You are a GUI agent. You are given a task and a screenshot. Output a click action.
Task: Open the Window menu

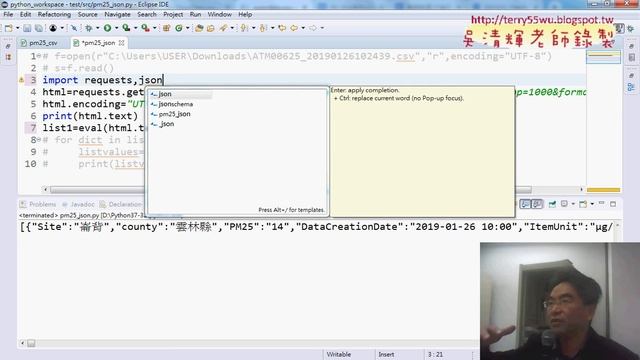coord(220,14)
